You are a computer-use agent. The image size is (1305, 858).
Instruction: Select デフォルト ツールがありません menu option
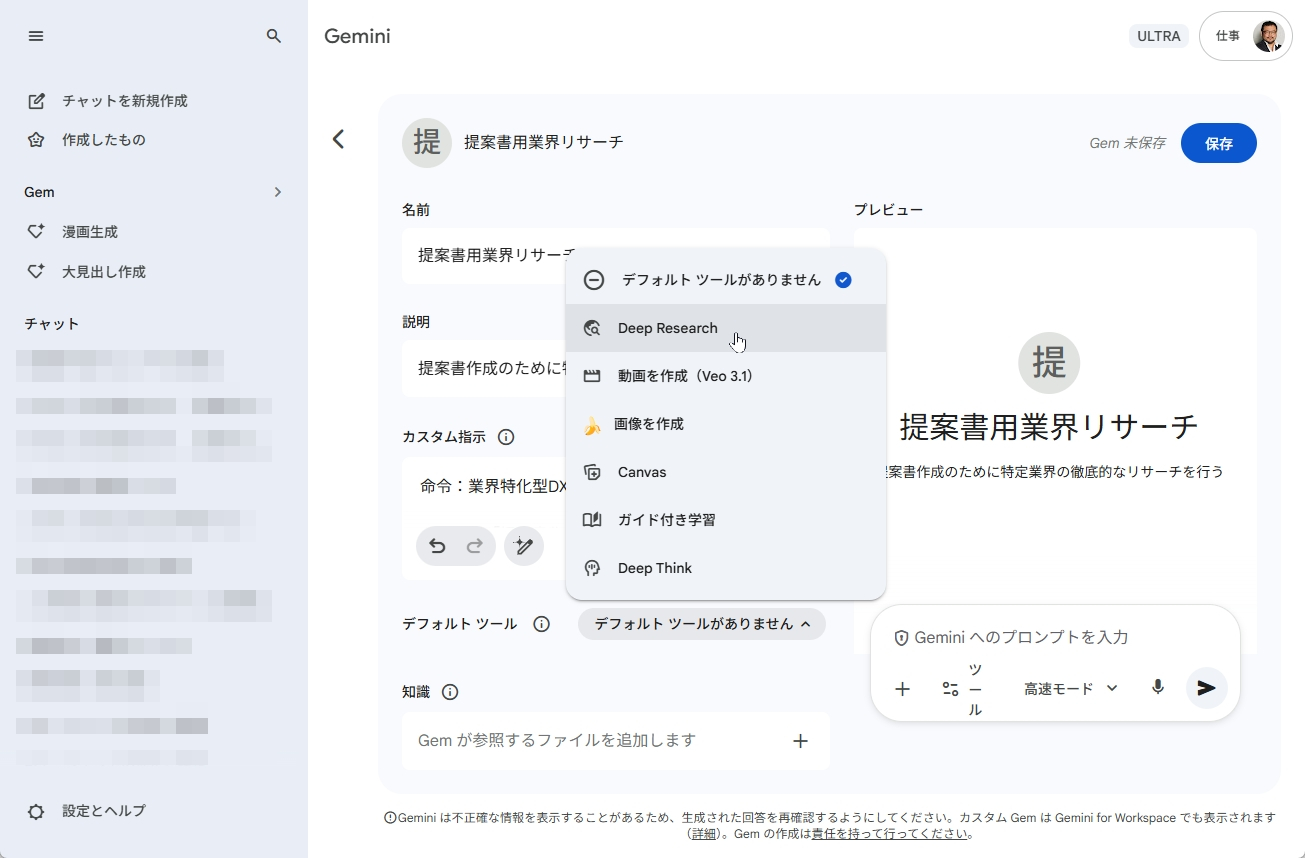click(726, 280)
